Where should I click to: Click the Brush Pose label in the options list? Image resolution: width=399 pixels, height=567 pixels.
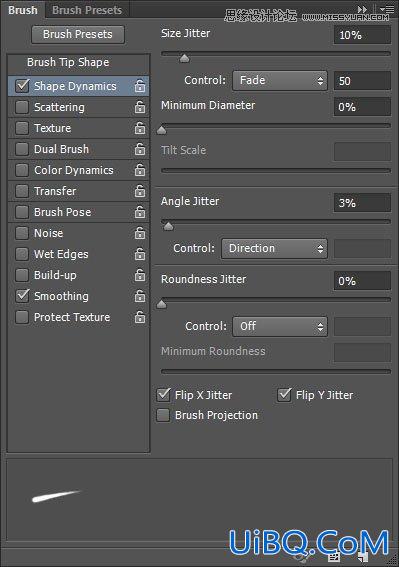63,212
